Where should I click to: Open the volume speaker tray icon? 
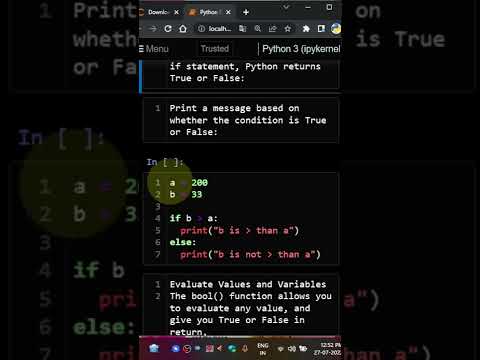pos(292,349)
